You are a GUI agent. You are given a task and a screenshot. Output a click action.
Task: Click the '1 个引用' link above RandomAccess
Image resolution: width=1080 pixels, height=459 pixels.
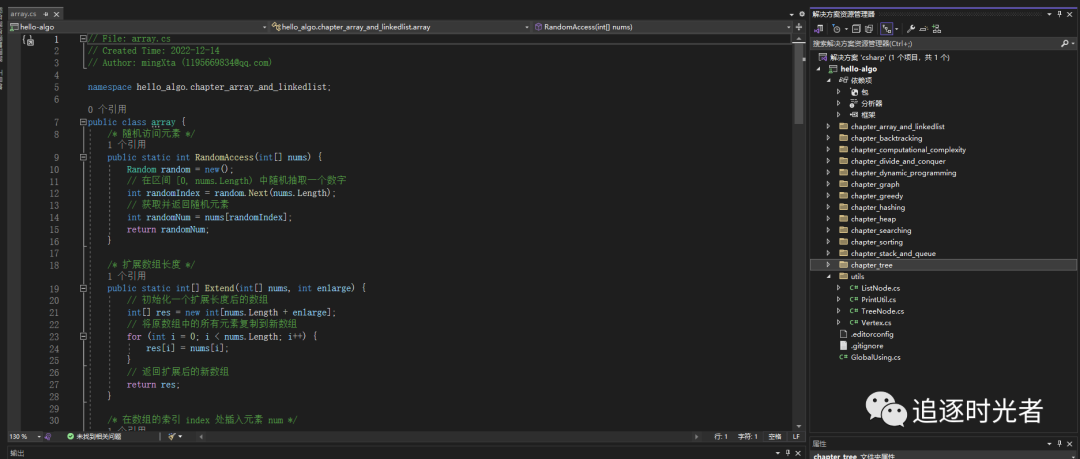126,144
